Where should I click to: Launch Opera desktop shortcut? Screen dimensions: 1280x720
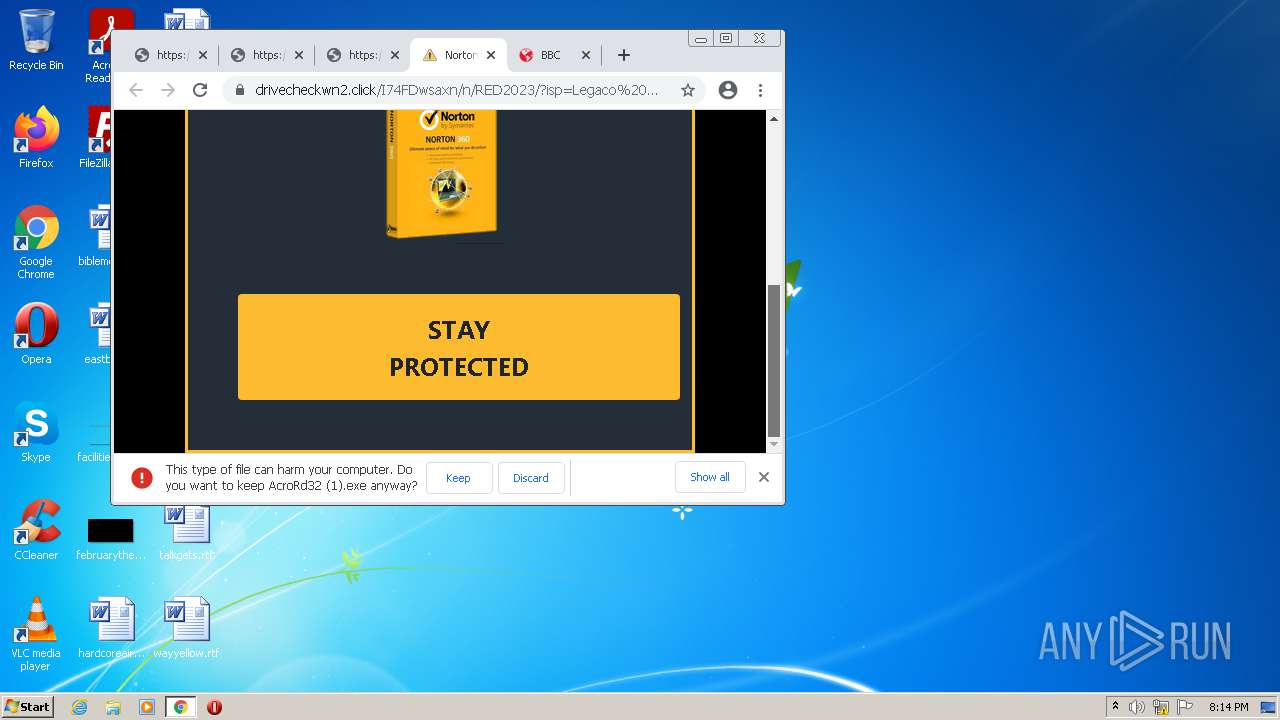coord(36,334)
